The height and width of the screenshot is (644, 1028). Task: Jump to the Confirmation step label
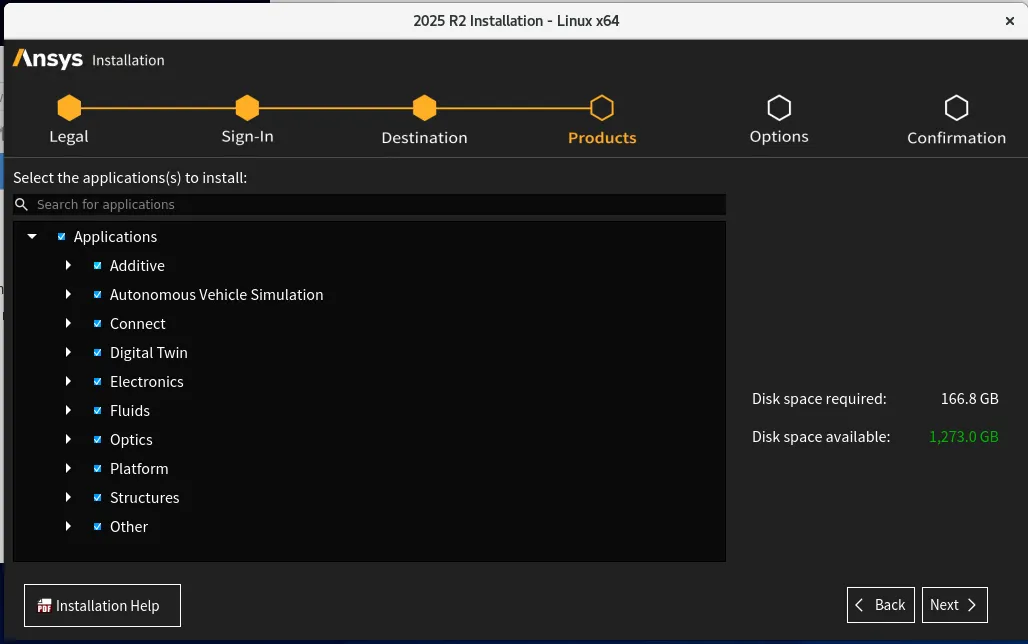click(x=957, y=138)
